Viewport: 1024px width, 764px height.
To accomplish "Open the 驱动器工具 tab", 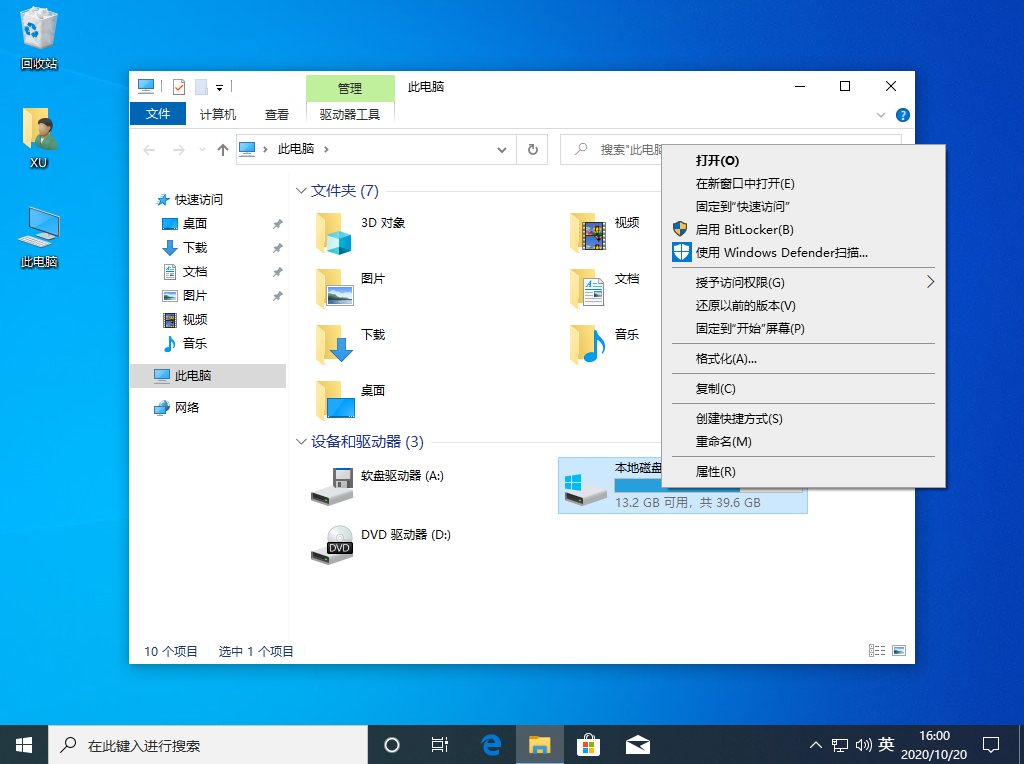I will click(350, 114).
